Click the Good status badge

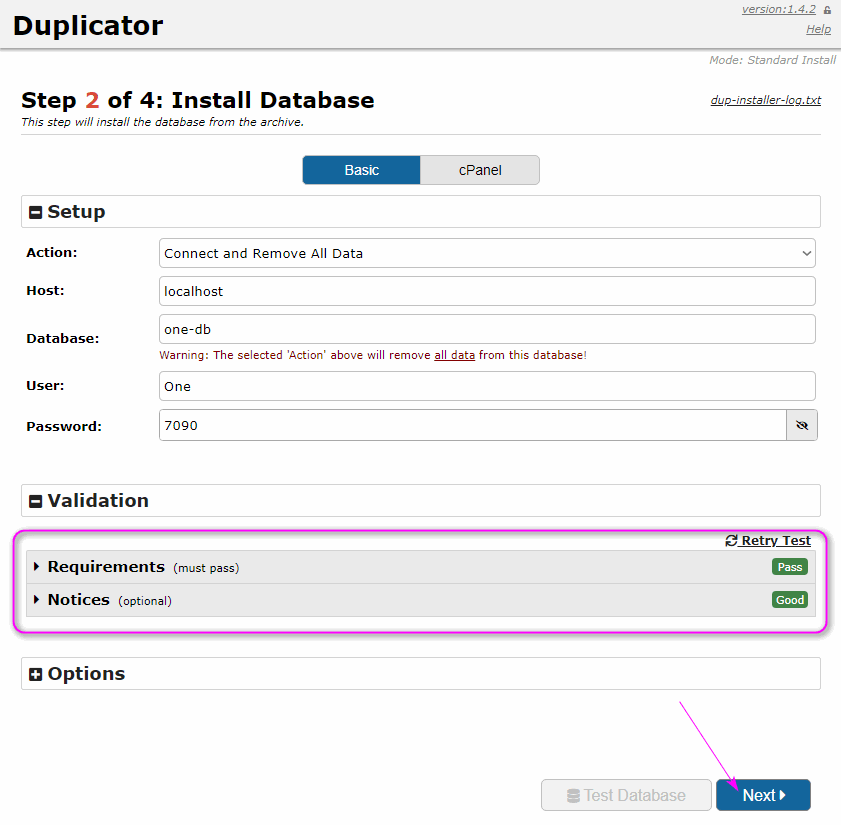point(790,600)
